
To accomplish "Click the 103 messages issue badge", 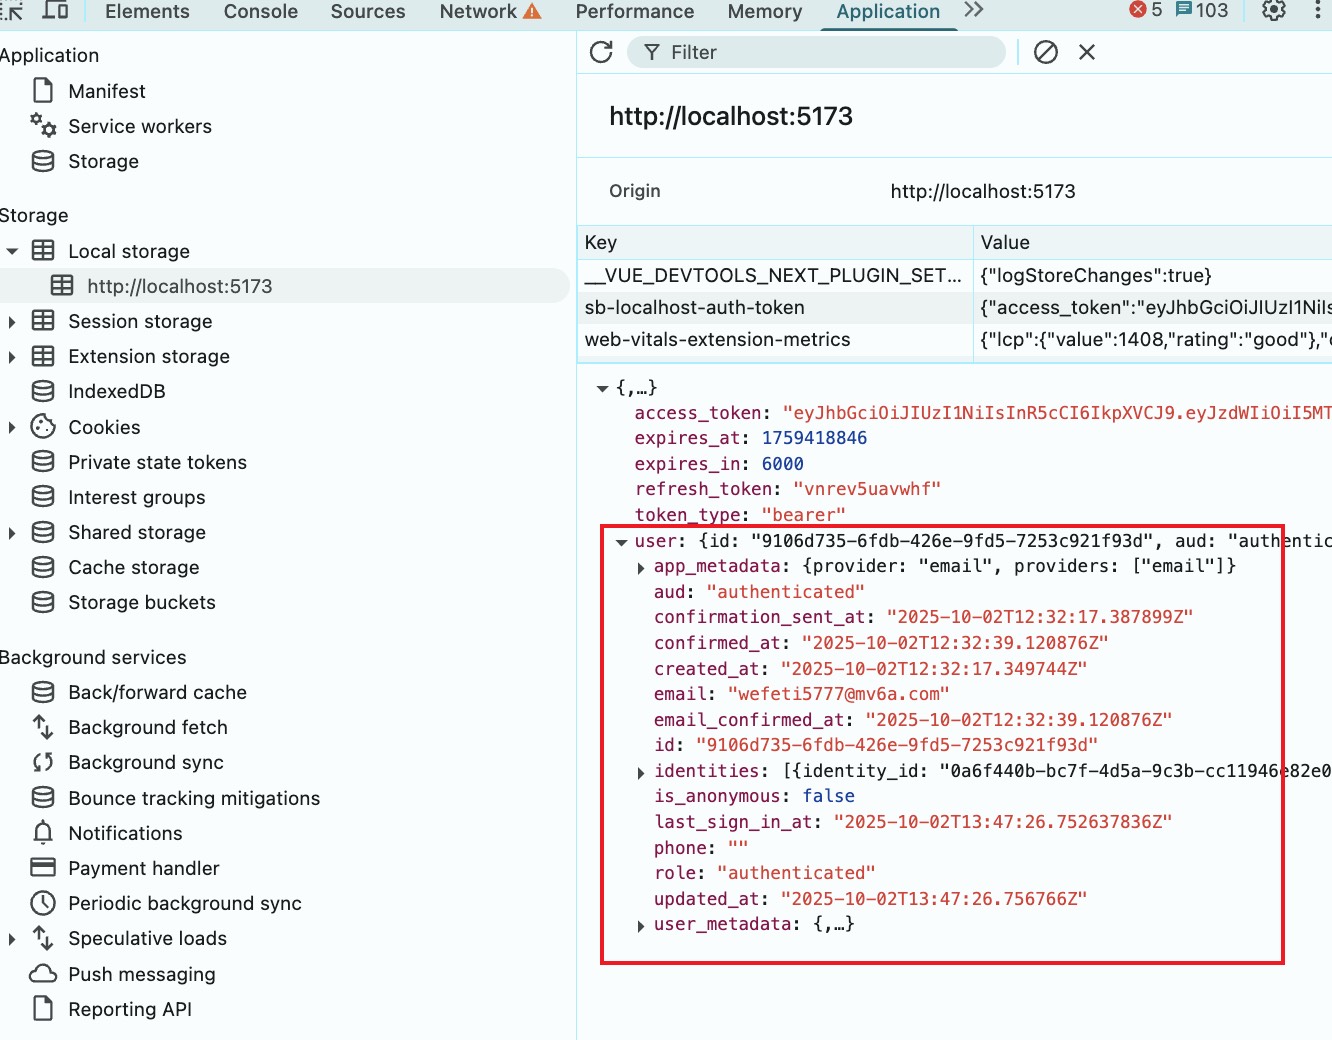I will coord(1202,10).
